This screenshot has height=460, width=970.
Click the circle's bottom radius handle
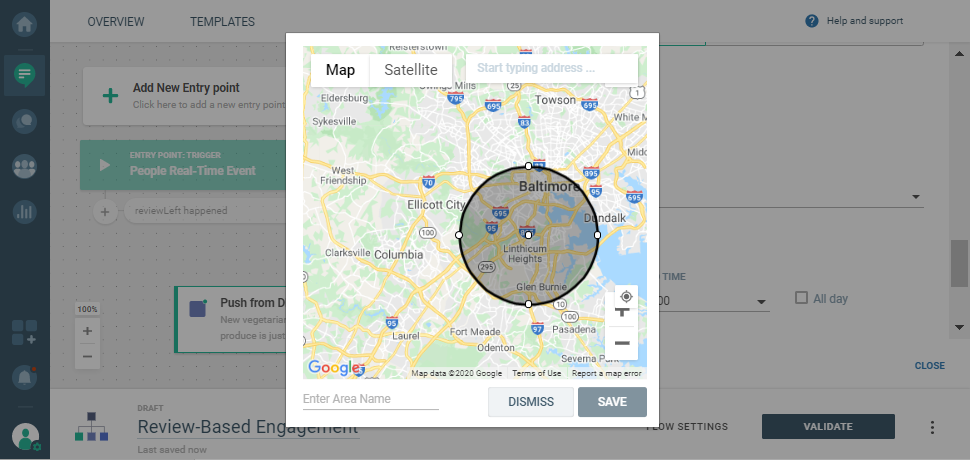(528, 304)
